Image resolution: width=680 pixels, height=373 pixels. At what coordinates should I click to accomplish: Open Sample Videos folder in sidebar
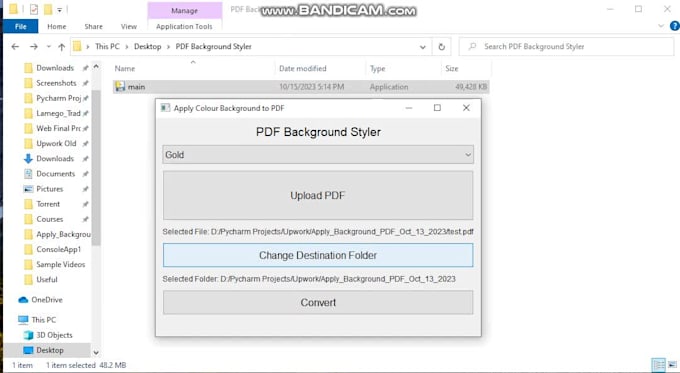60,265
